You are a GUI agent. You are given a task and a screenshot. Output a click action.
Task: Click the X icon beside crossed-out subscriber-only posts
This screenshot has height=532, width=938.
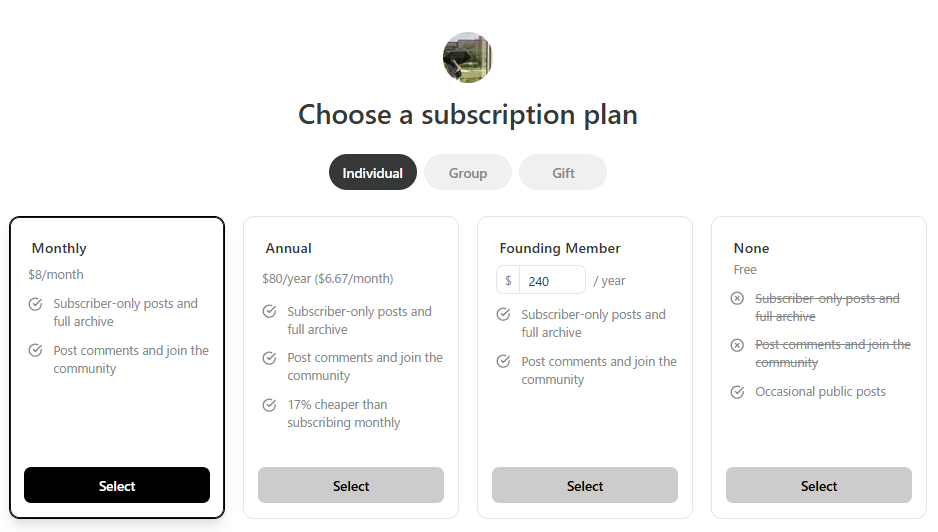point(737,298)
